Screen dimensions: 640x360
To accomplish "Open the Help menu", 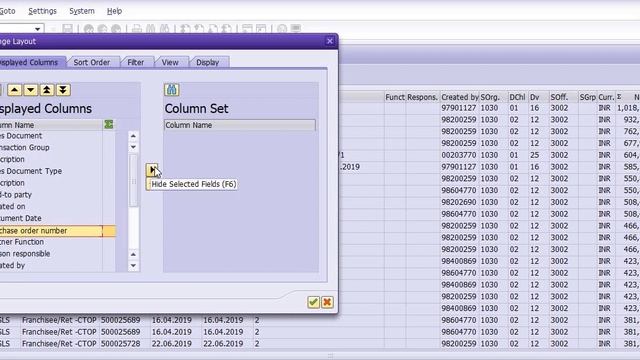I will [114, 11].
